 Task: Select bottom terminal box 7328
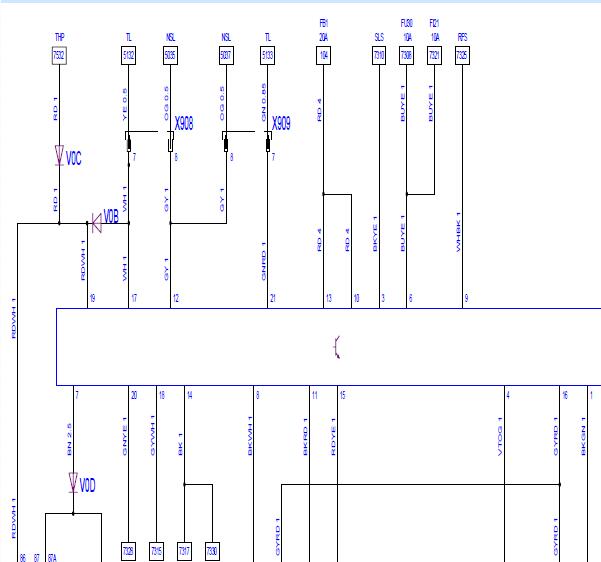[x=128, y=551]
